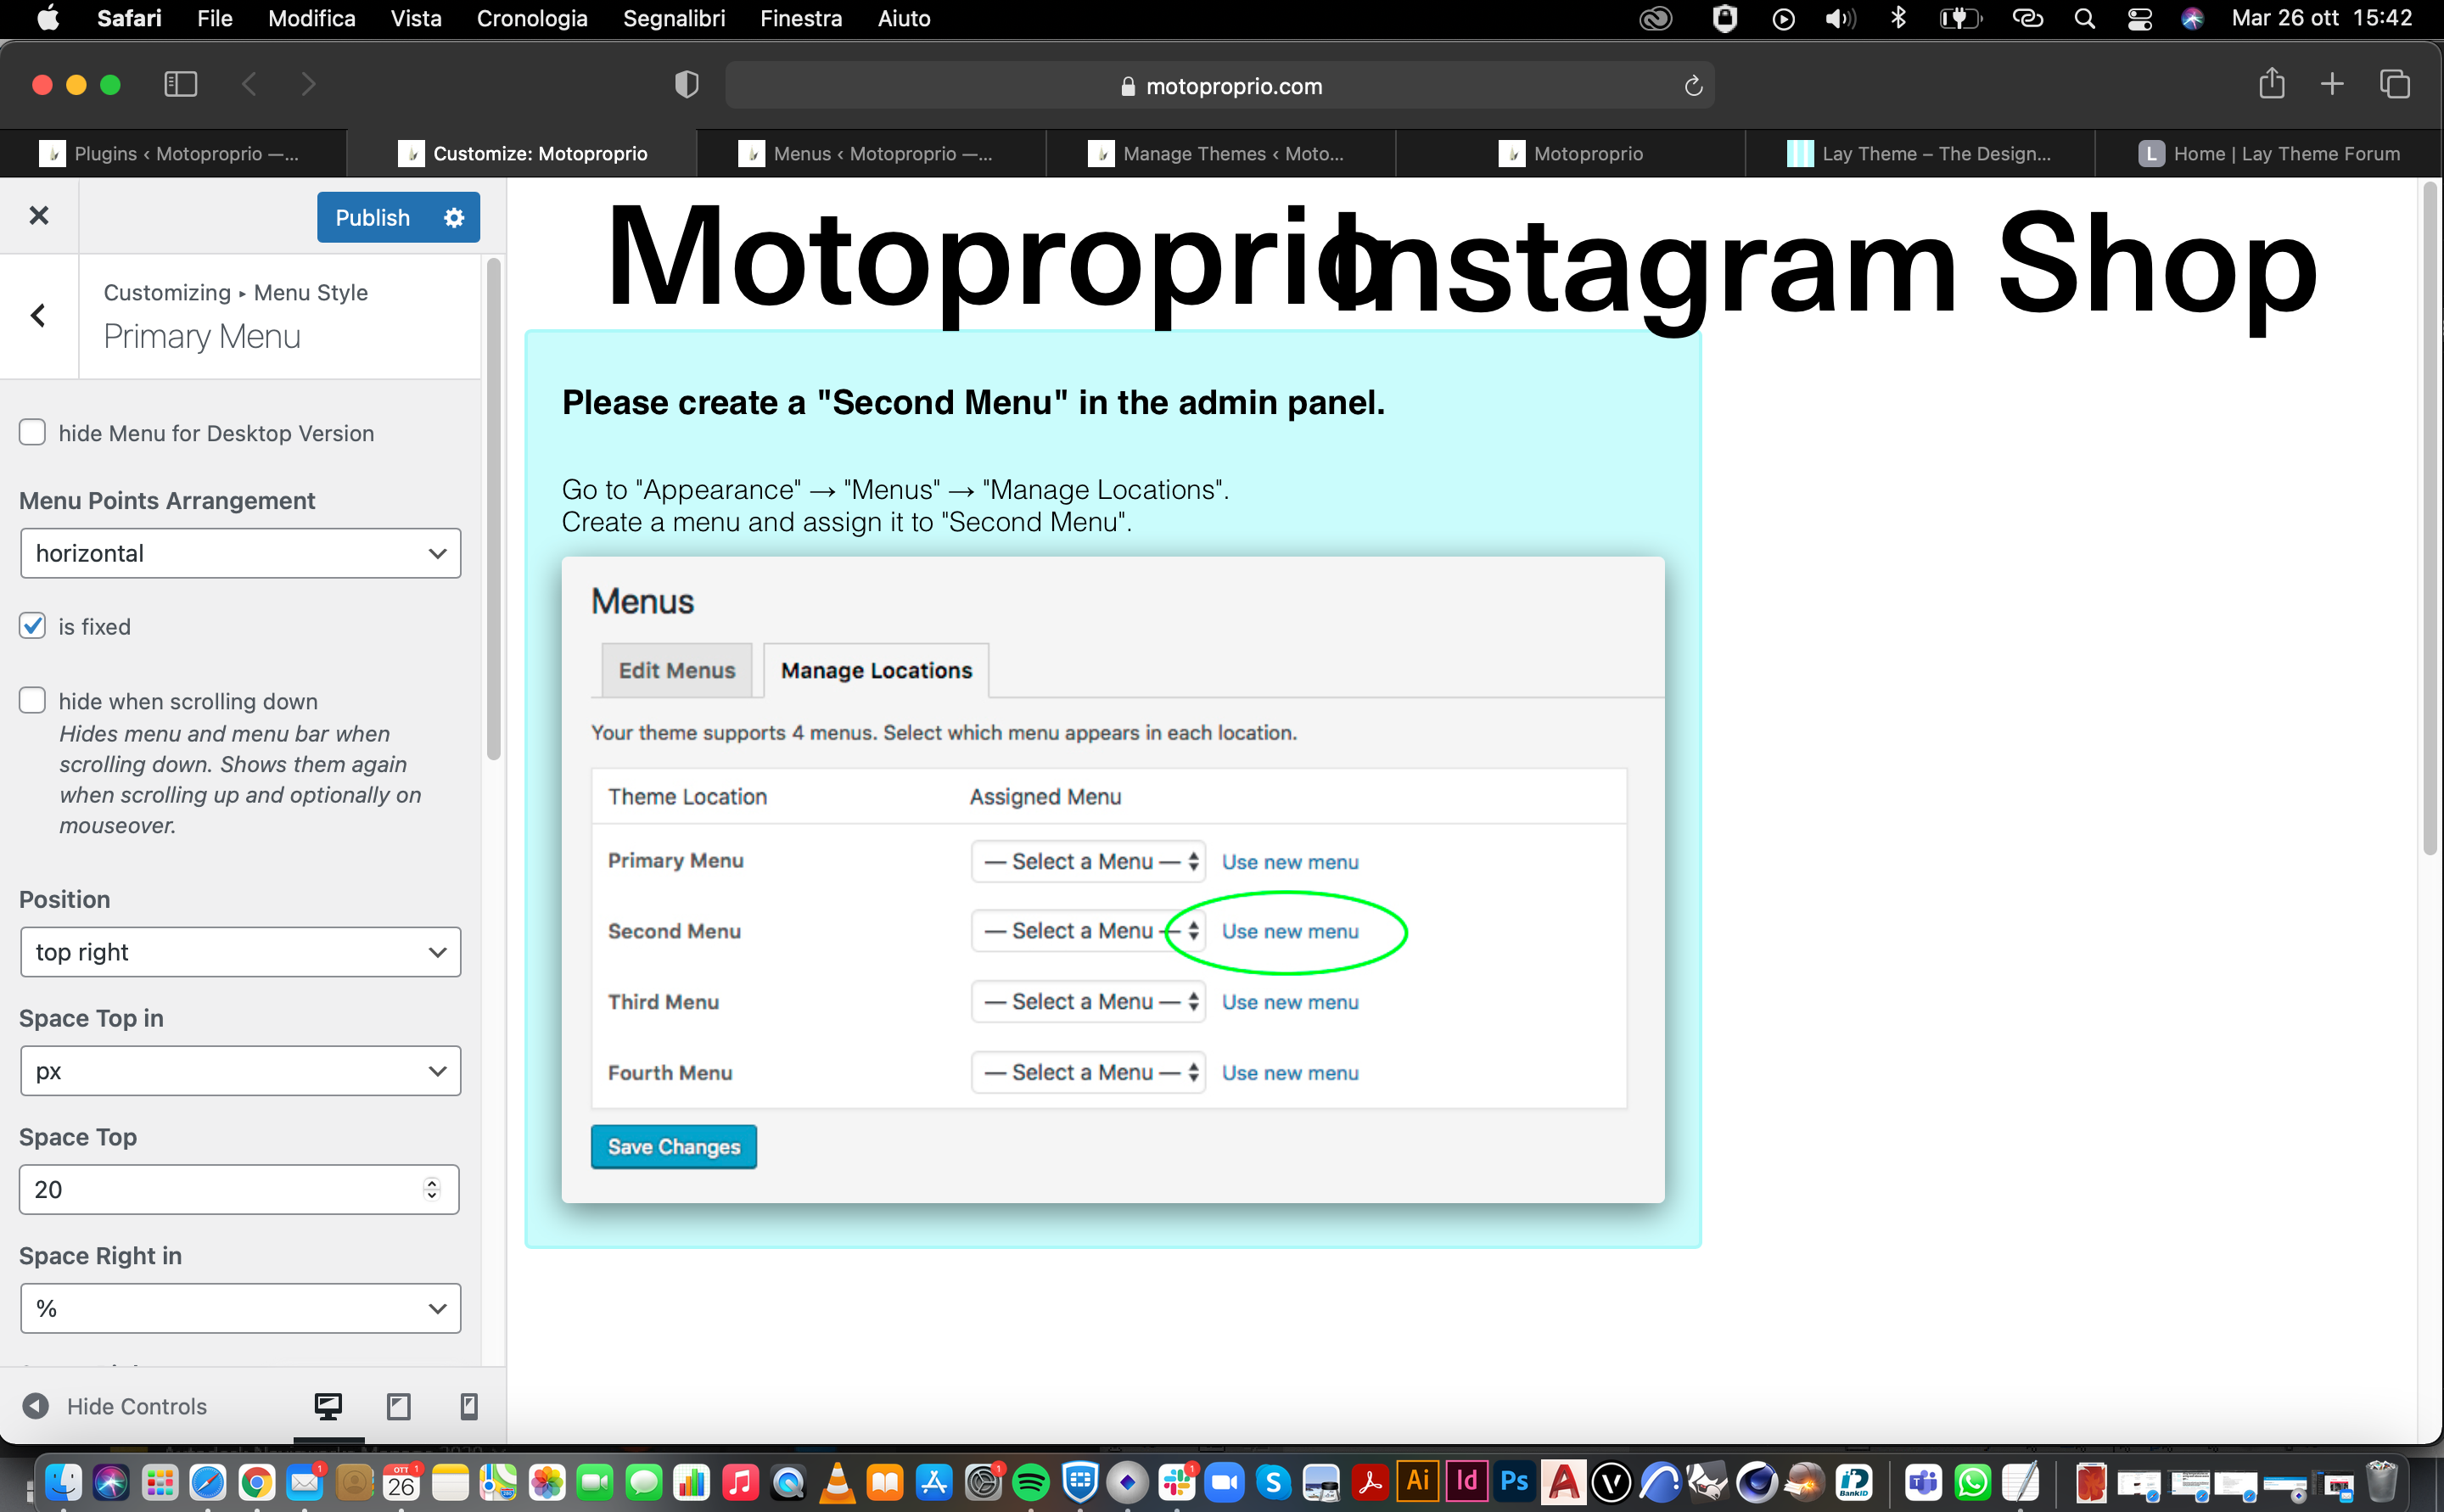Click the Publish button
Viewport: 2444px width, 1512px height.
pos(372,217)
